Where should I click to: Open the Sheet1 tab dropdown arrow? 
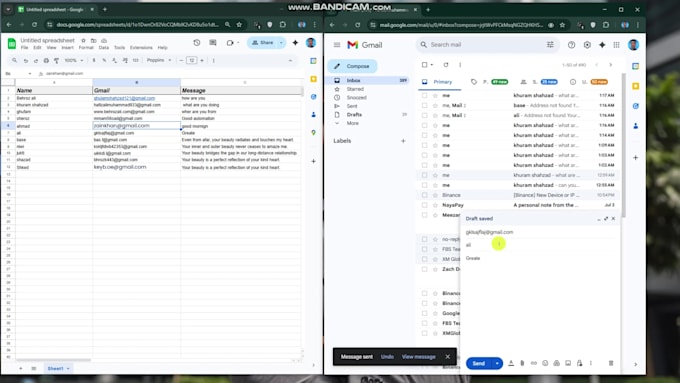click(68, 368)
